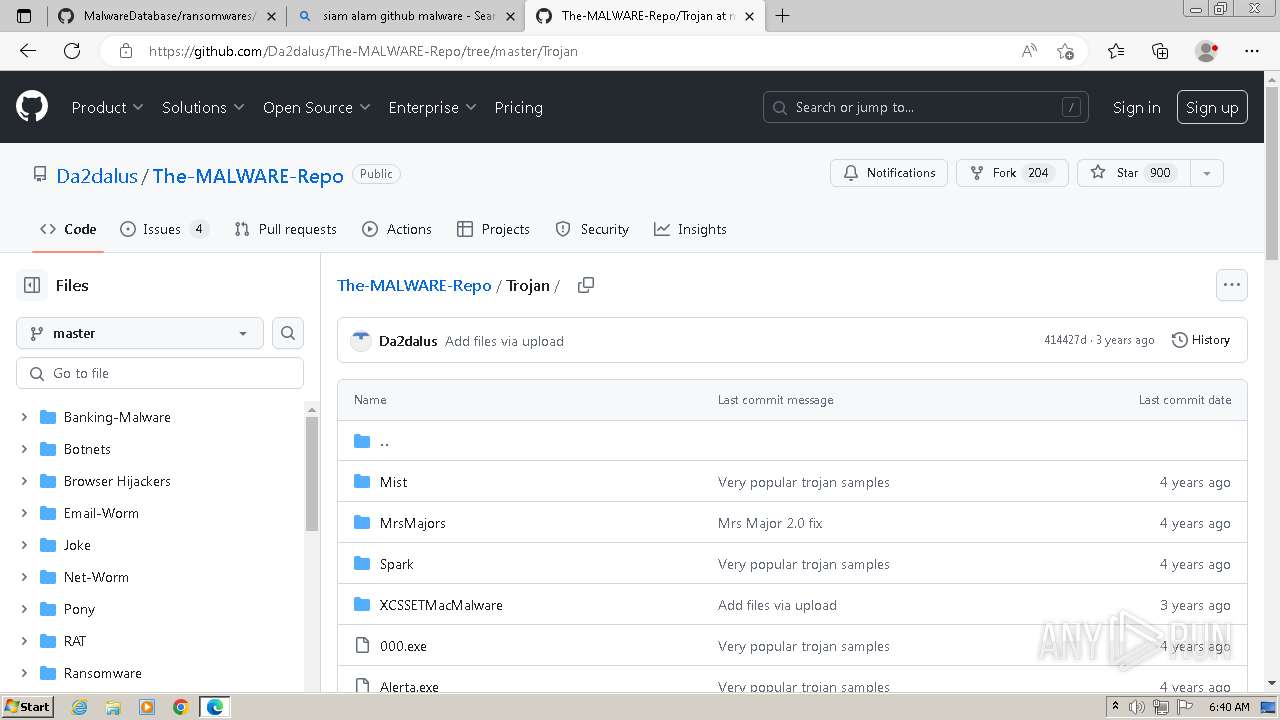Open Read aloud in address bar

pos(1029,51)
